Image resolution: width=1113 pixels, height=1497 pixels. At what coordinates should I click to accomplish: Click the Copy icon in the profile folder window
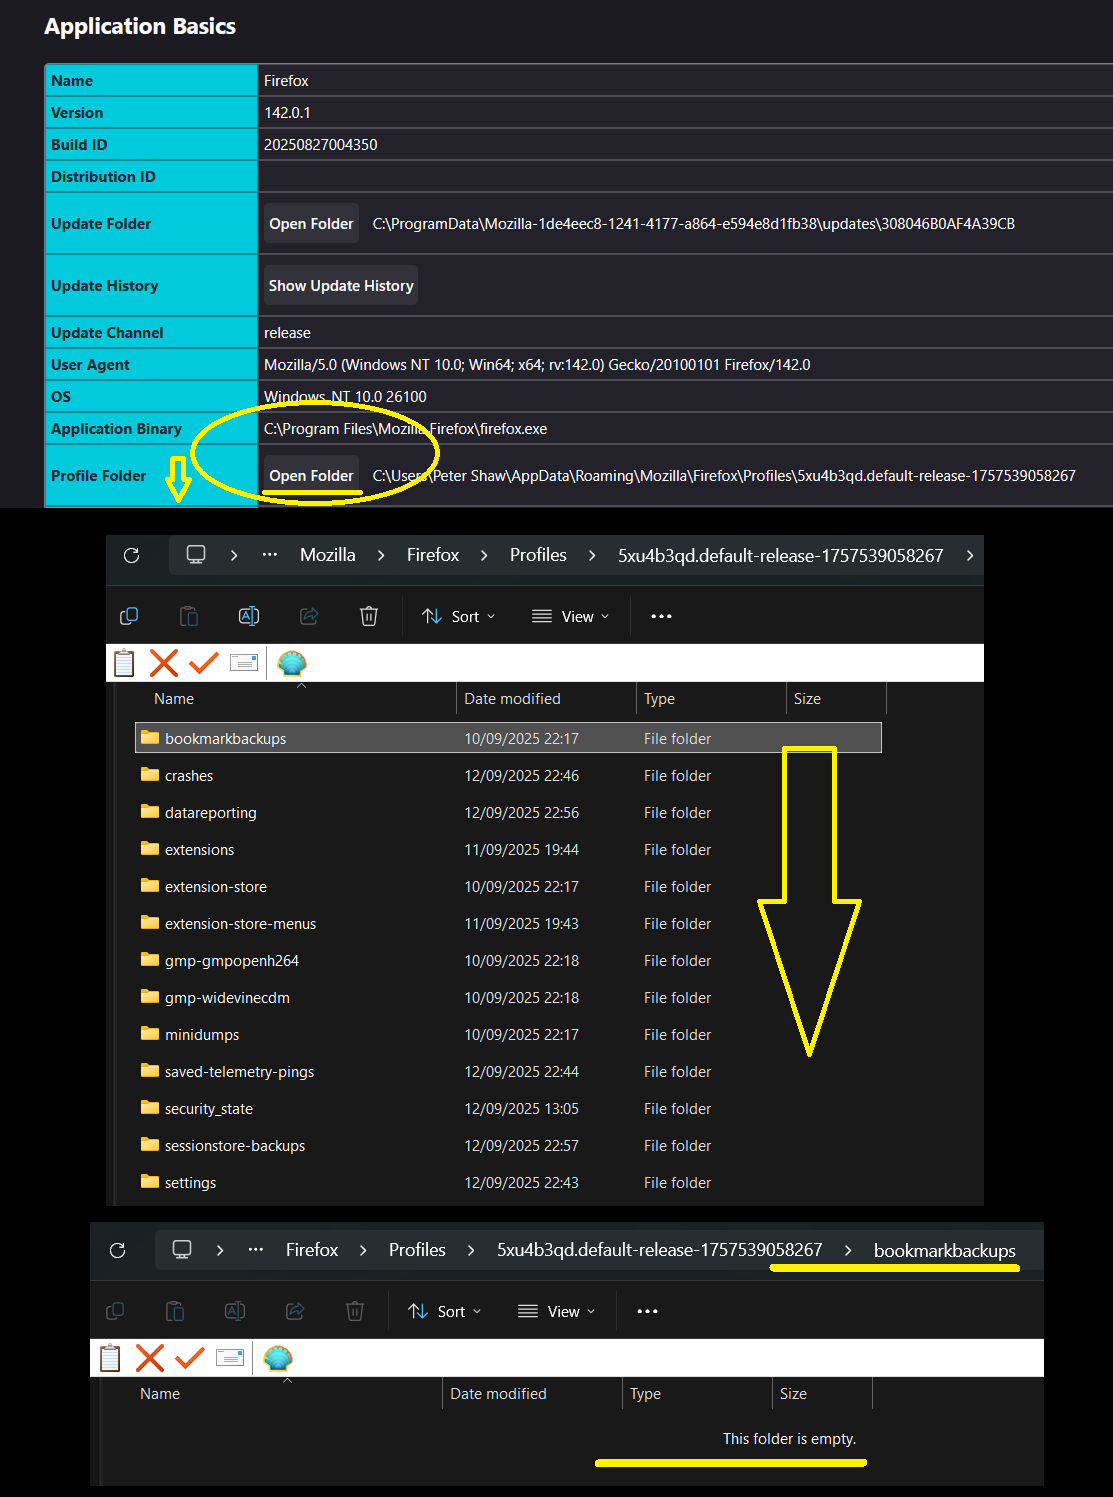[x=129, y=616]
